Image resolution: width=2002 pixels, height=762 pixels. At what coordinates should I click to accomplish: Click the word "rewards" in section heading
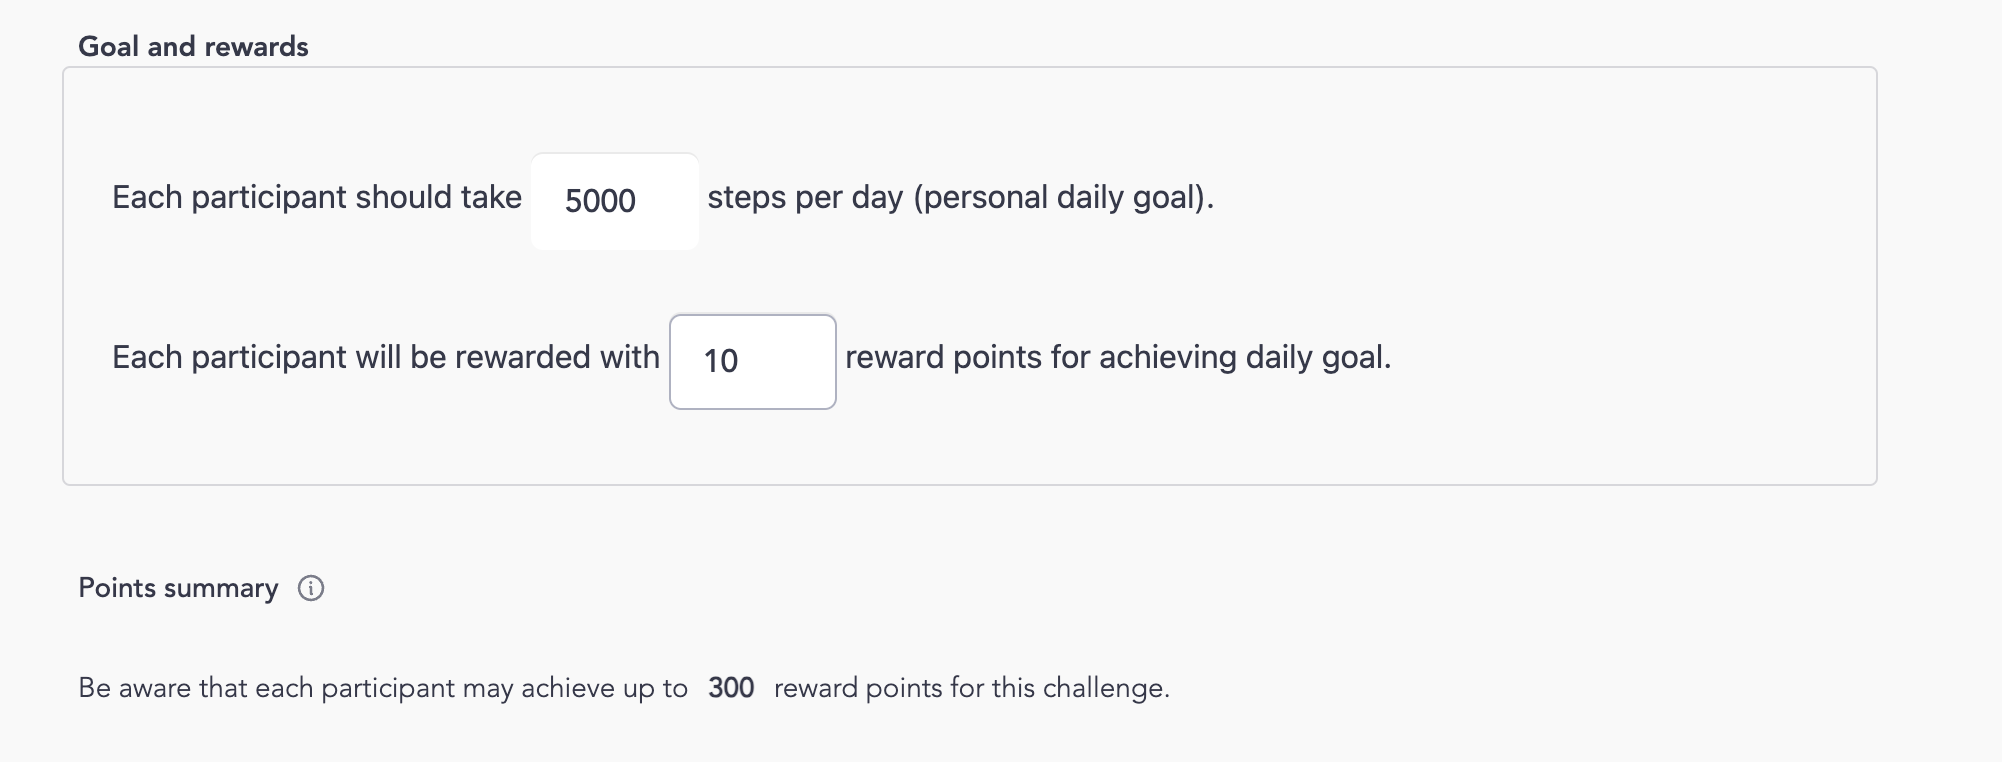257,47
